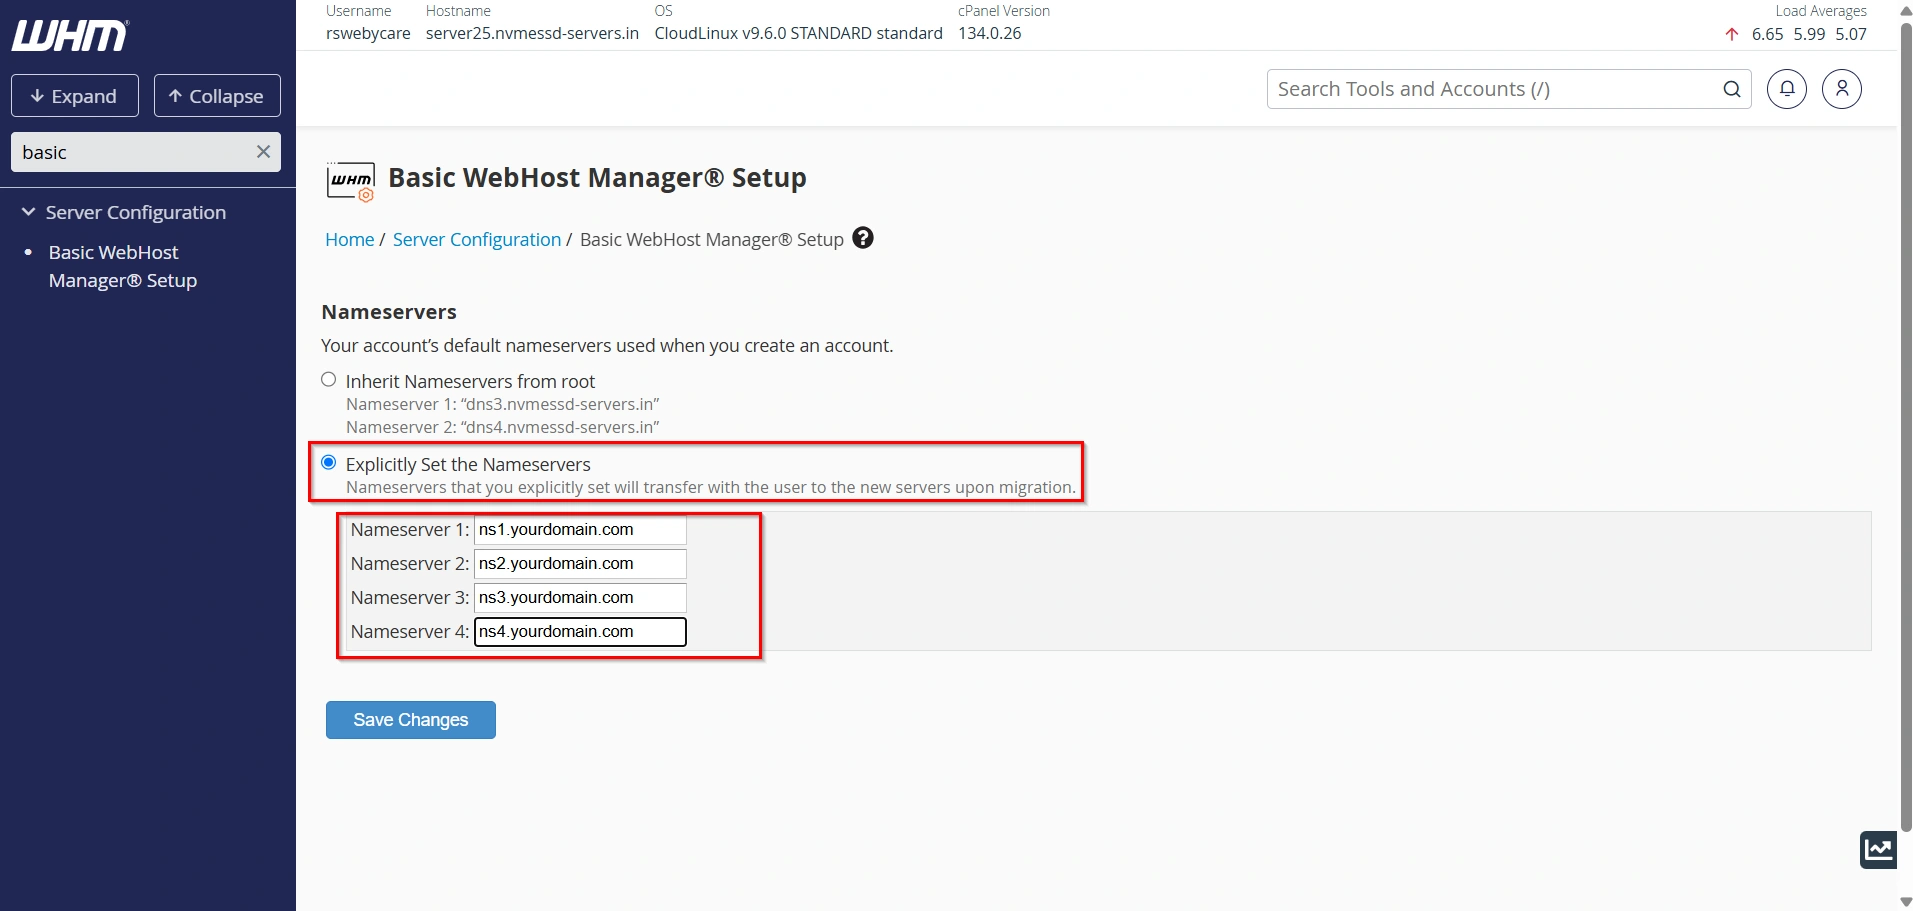Screen dimensions: 1913x911
Task: Open the statistics chart icon at bottom right
Action: (x=1879, y=850)
